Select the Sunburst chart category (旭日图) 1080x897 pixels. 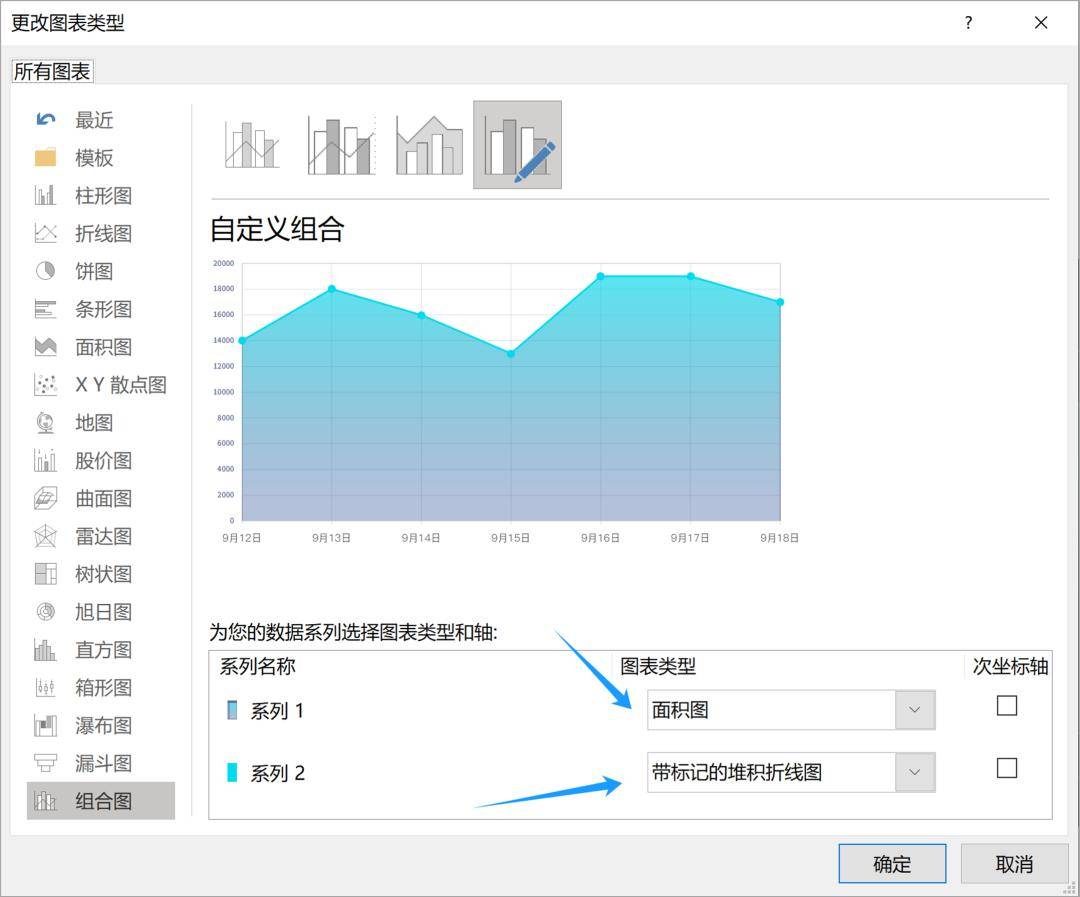102,612
